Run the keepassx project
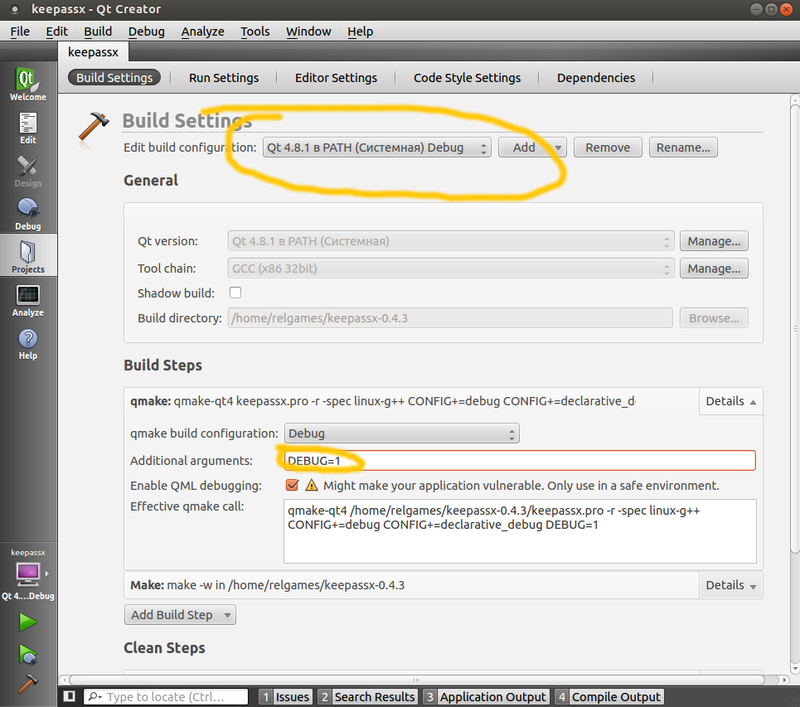 coord(28,622)
